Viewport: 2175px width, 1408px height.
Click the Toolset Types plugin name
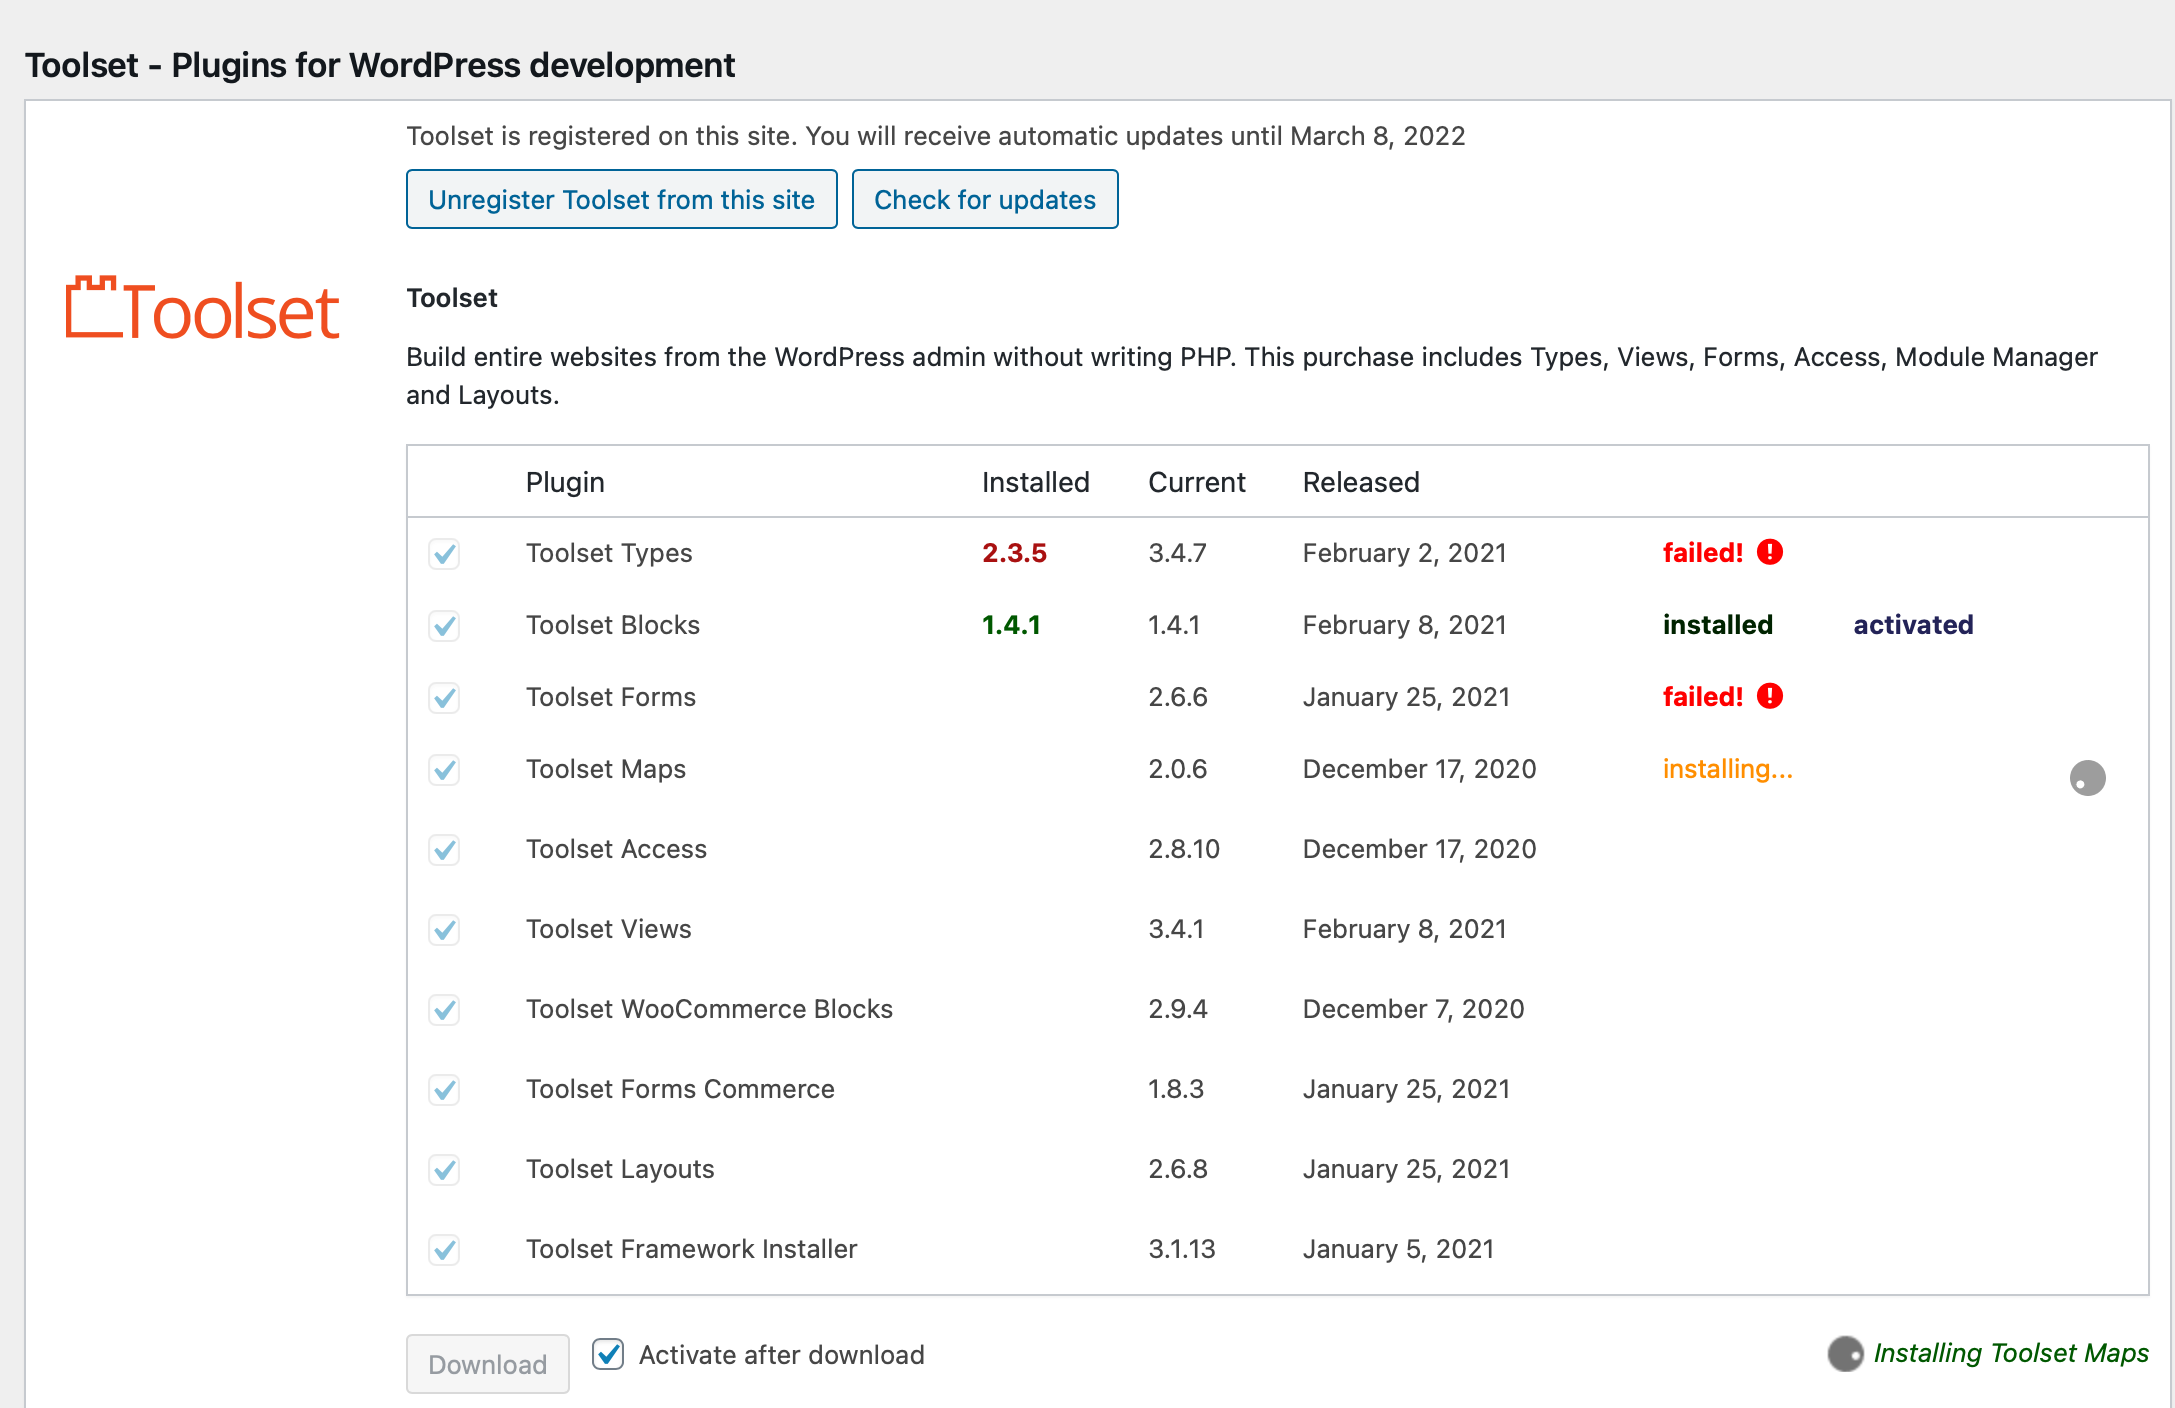[609, 553]
